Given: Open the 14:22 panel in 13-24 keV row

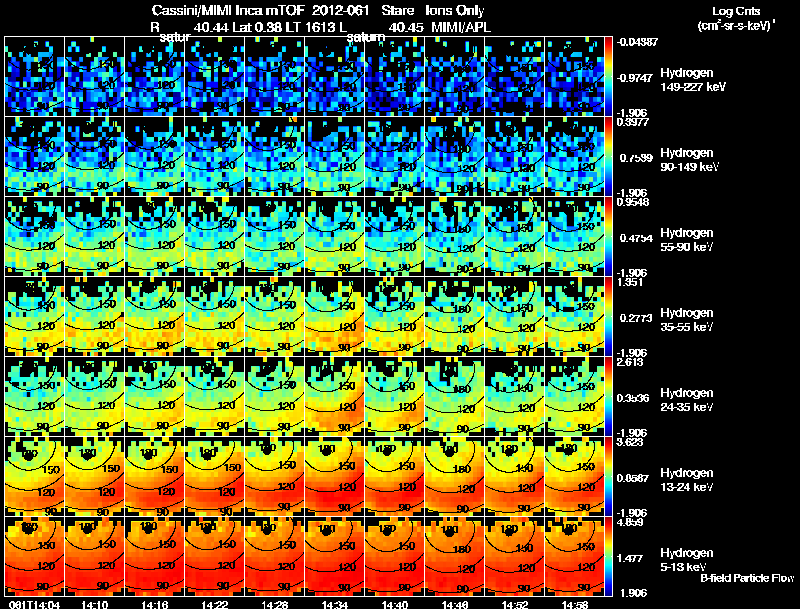Looking at the screenshot, I should pyautogui.click(x=215, y=476).
